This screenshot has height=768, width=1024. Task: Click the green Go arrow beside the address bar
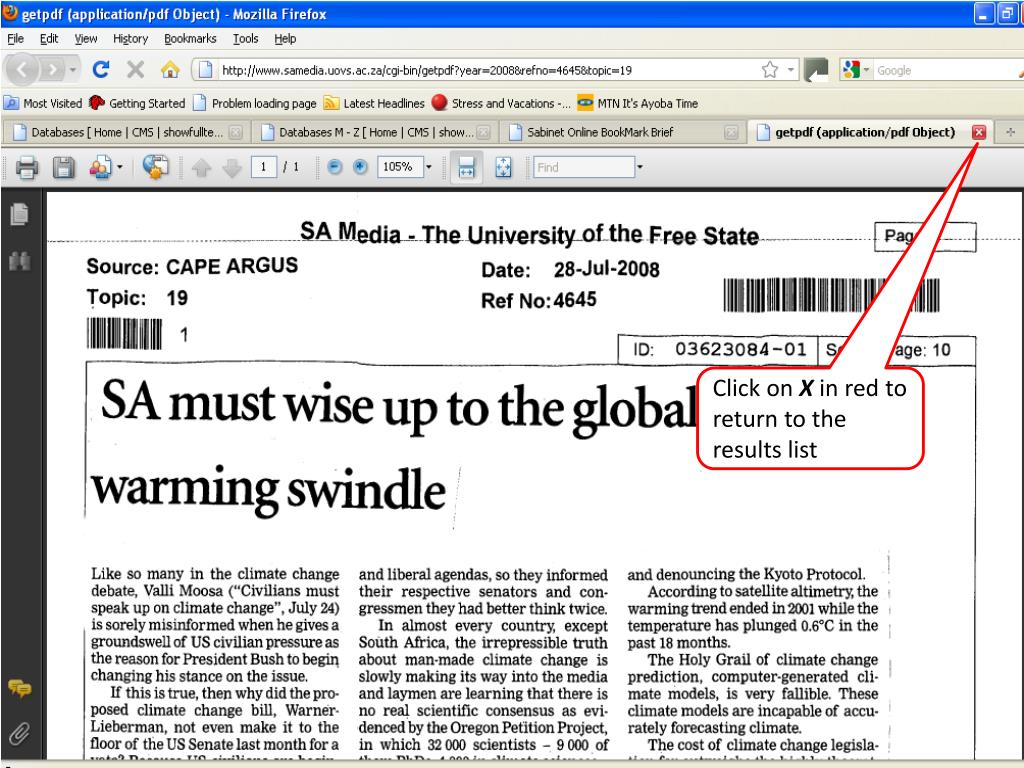[x=816, y=69]
